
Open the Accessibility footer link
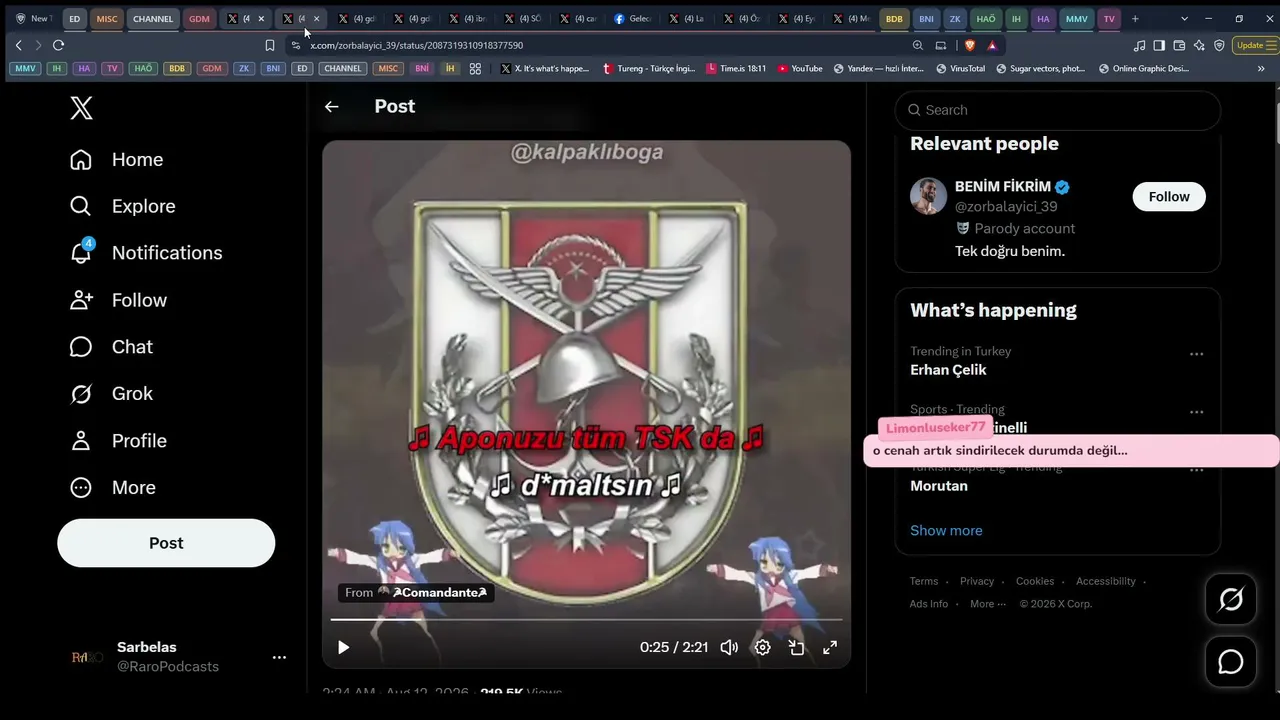1106,582
